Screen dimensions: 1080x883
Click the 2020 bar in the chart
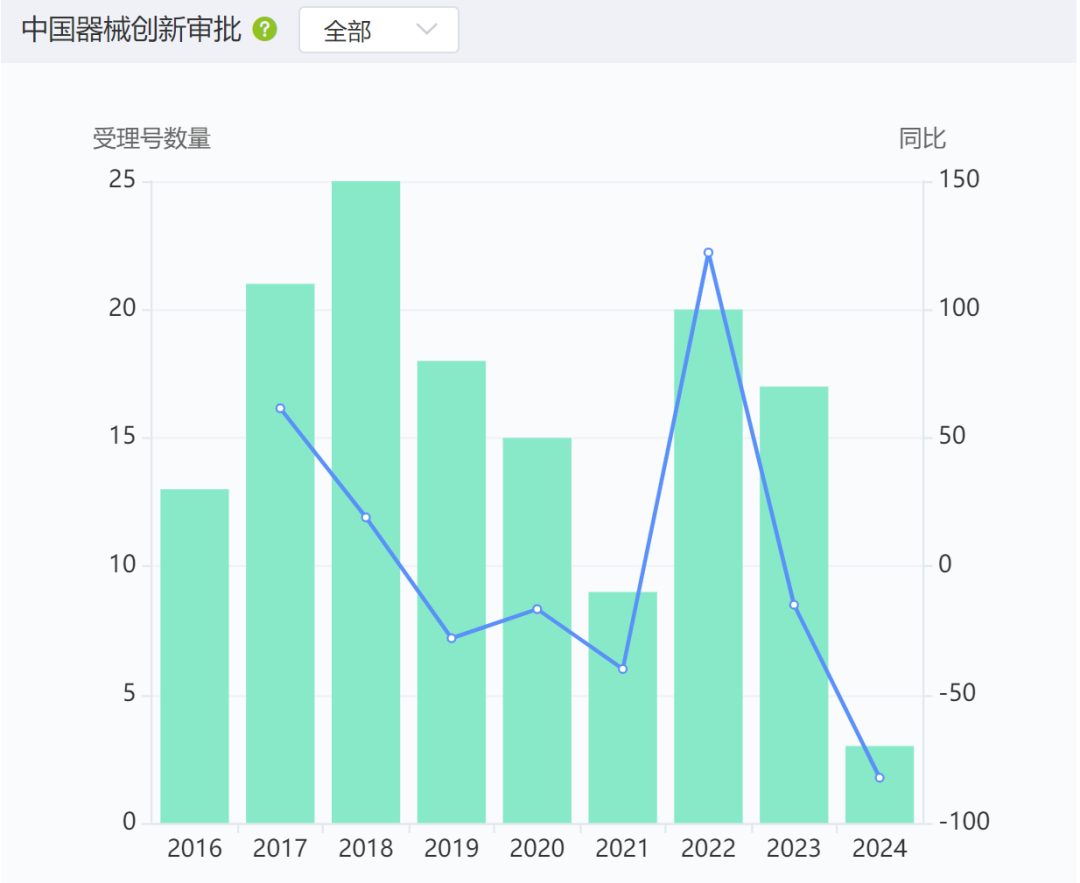[x=537, y=630]
